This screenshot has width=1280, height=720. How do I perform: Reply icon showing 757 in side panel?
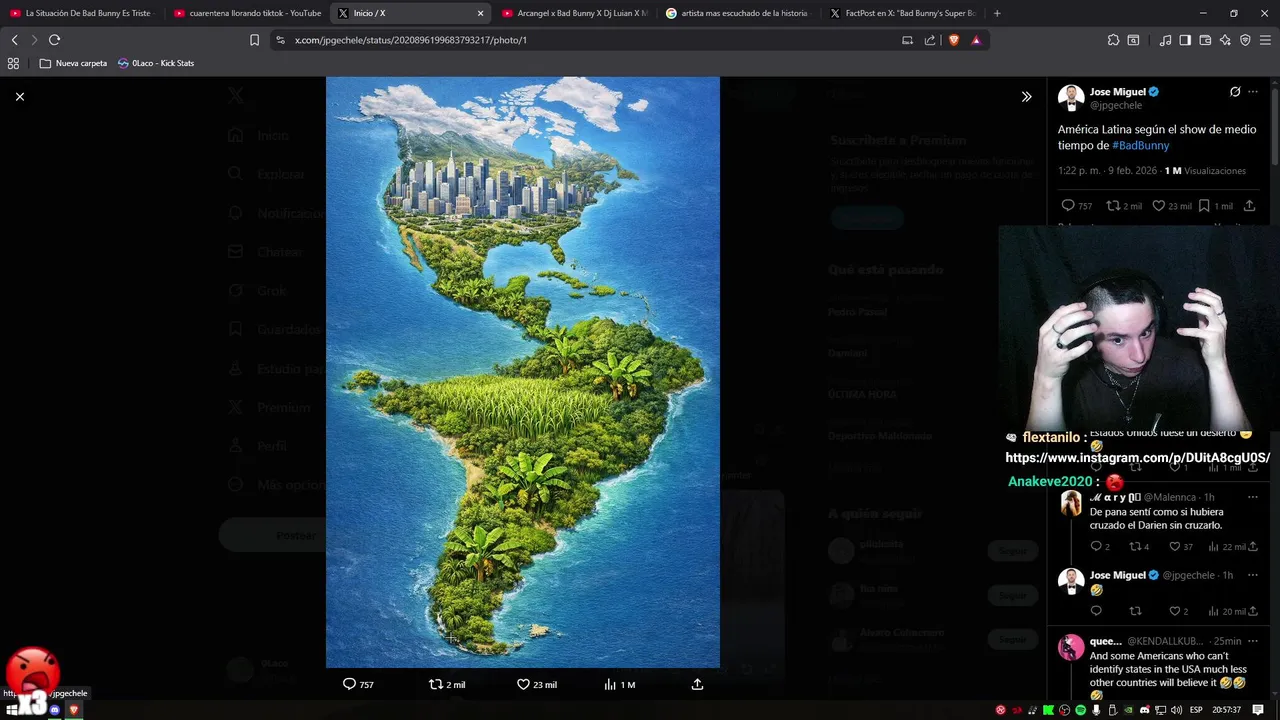click(x=1068, y=206)
